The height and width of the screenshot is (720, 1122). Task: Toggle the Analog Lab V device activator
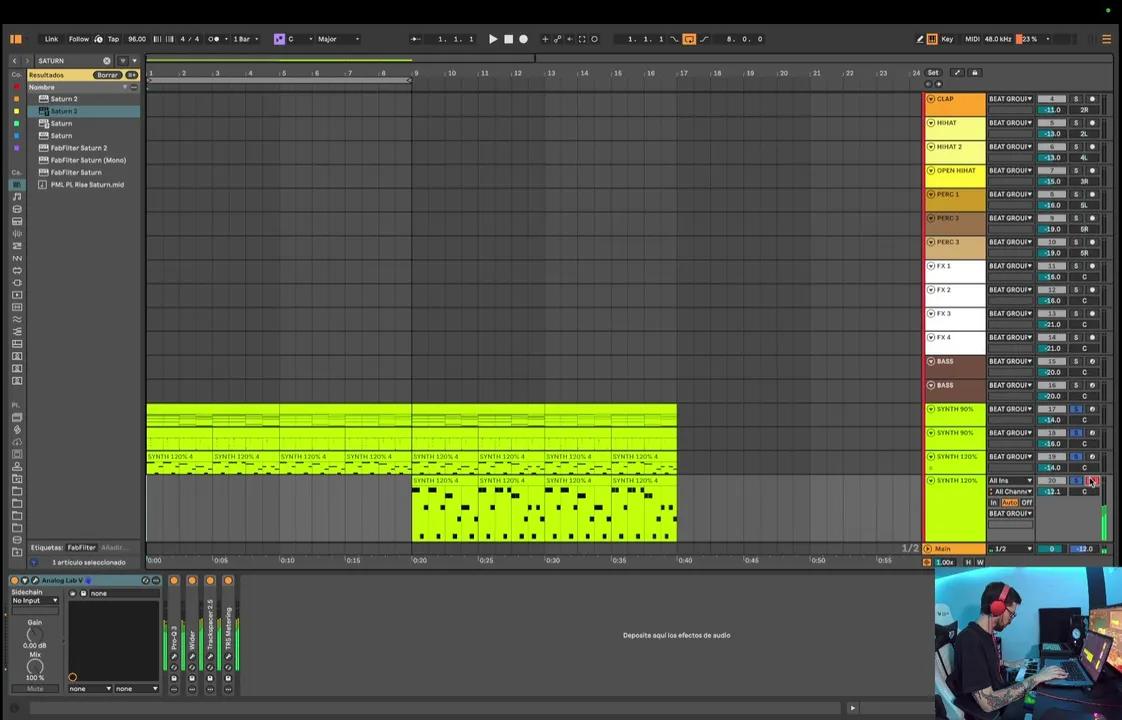tap(14, 580)
